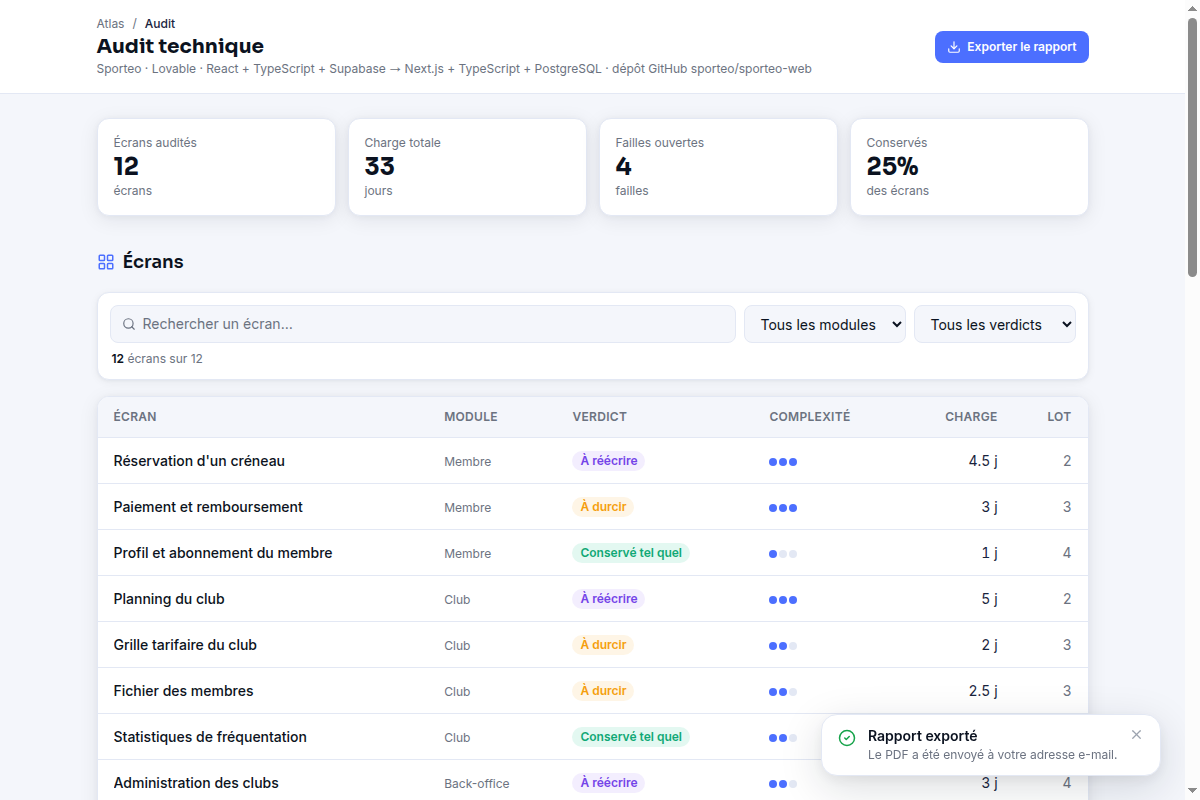Click the Écrans audités stat card
The image size is (1200, 800).
(x=216, y=167)
